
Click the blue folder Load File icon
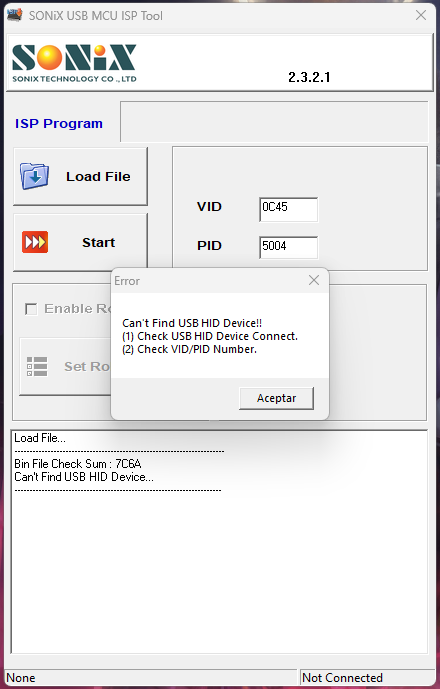coord(34,176)
